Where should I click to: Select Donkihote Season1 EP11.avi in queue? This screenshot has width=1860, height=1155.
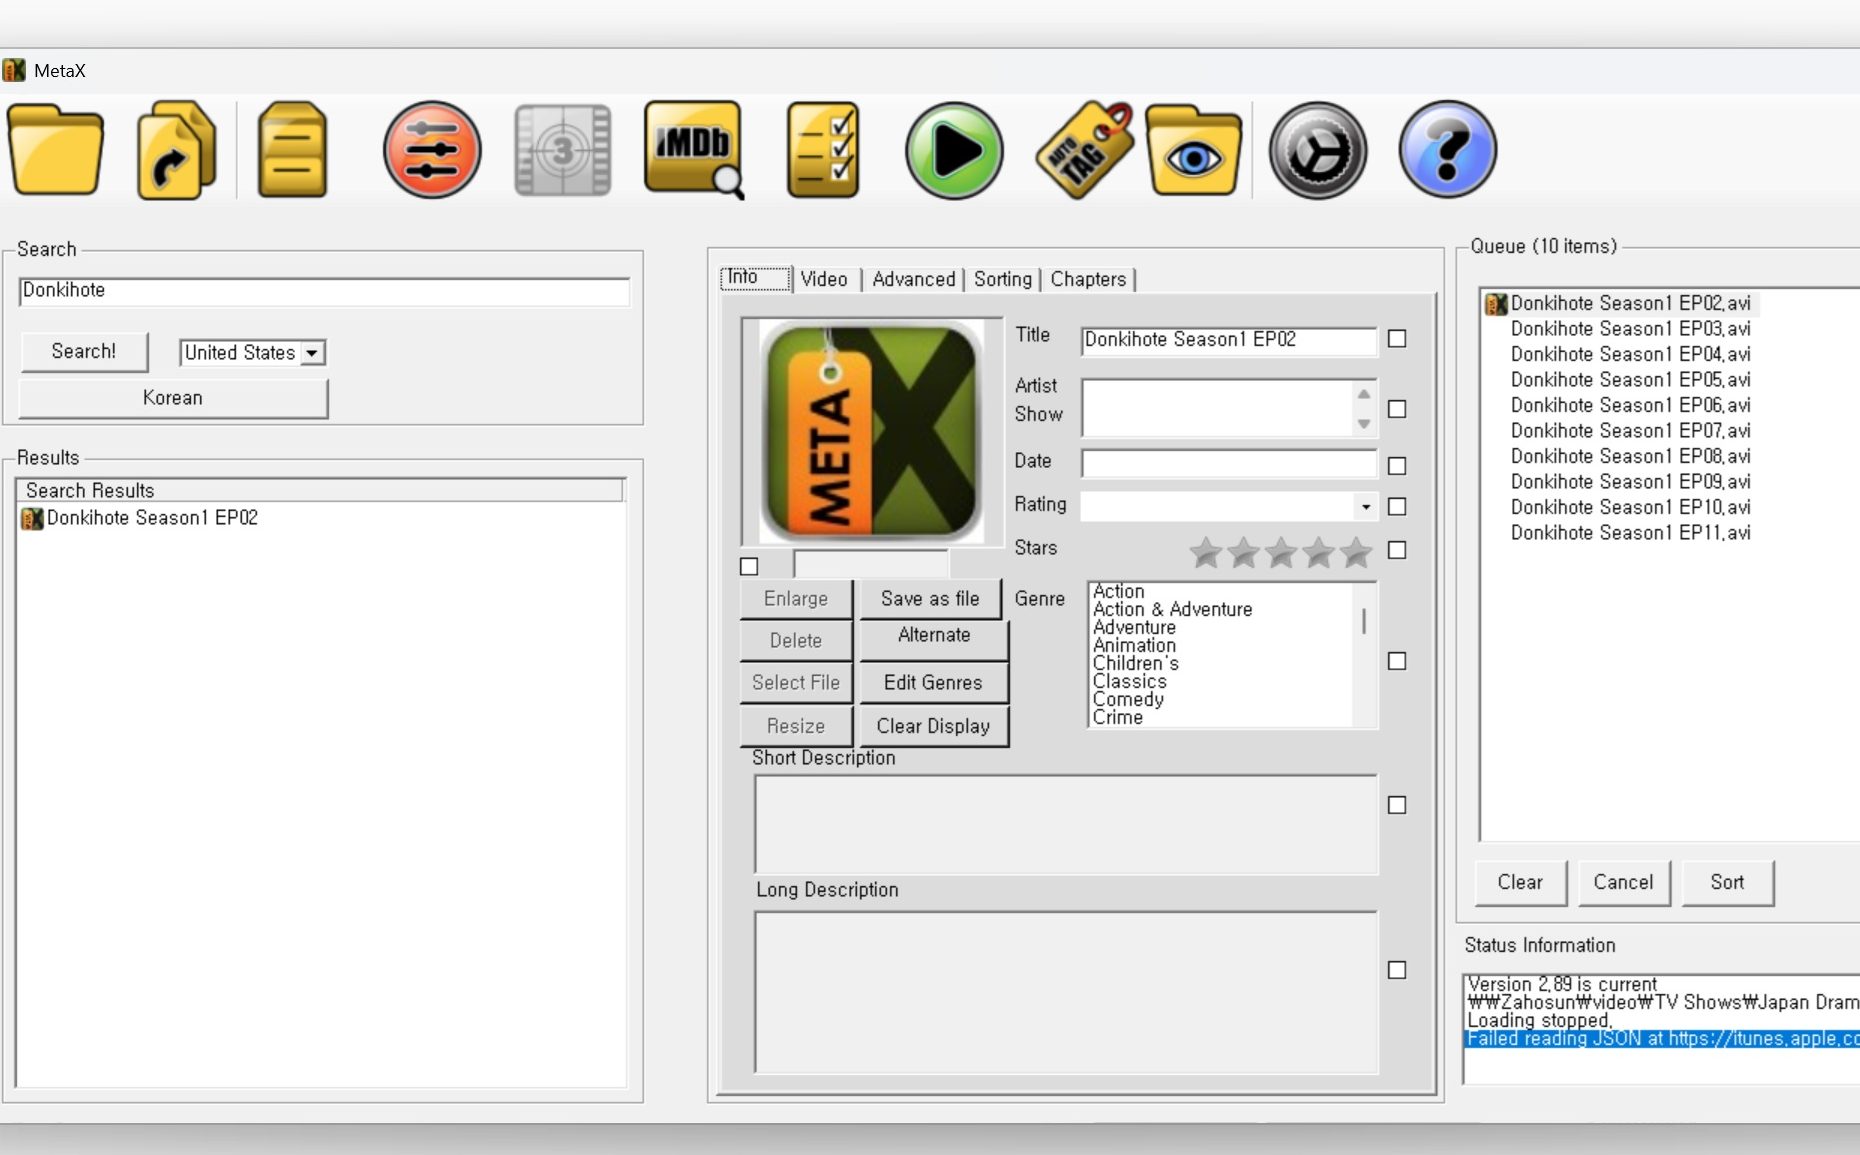click(1630, 533)
